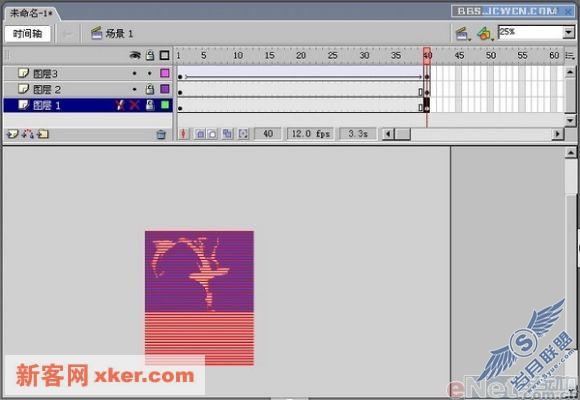
Task: Click frame 20 on the timeline ruler
Action: 301,56
